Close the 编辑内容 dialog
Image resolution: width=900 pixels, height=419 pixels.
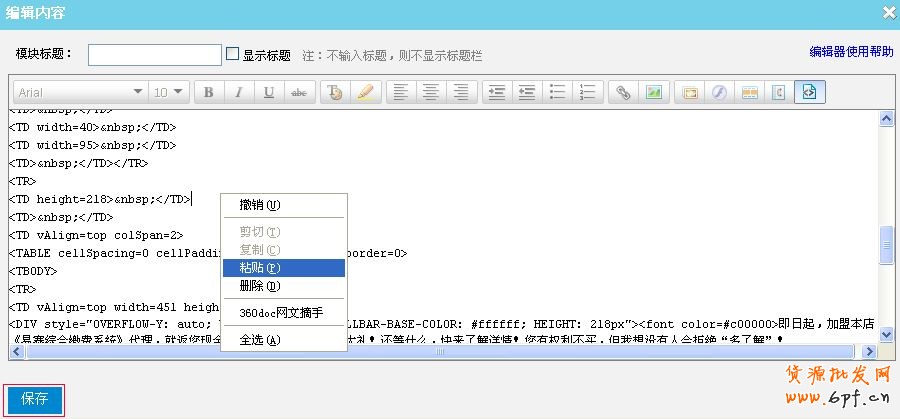click(x=888, y=12)
